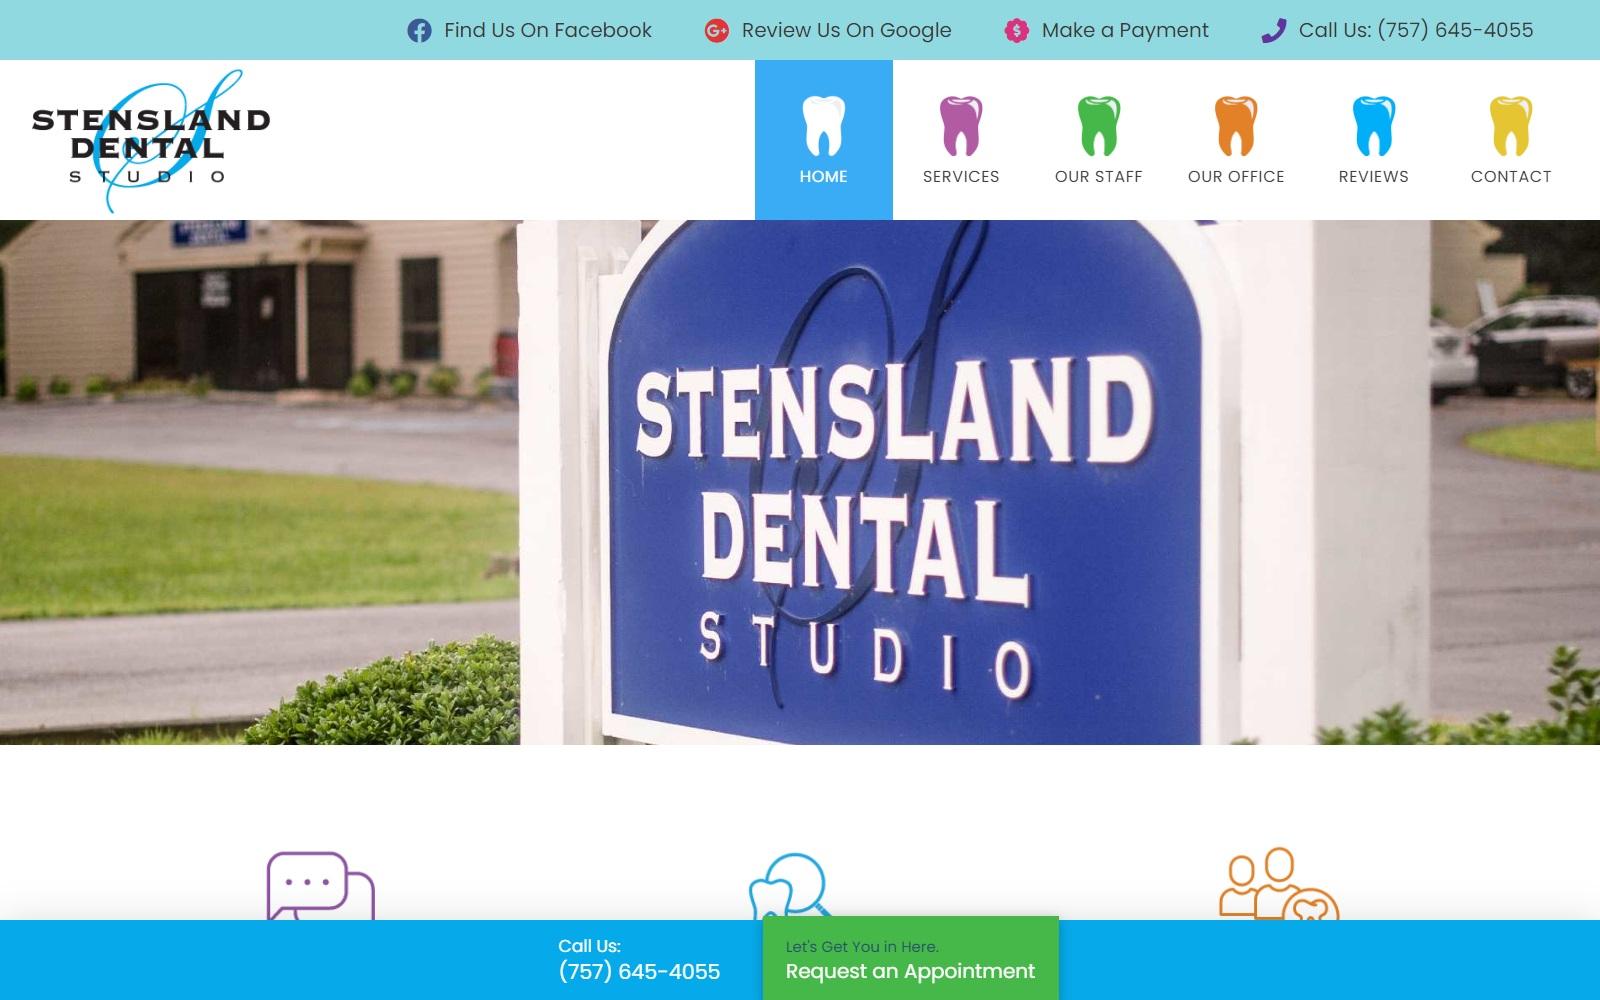This screenshot has width=1600, height=1000.
Task: Click the pink dollar payment icon
Action: tap(1016, 31)
